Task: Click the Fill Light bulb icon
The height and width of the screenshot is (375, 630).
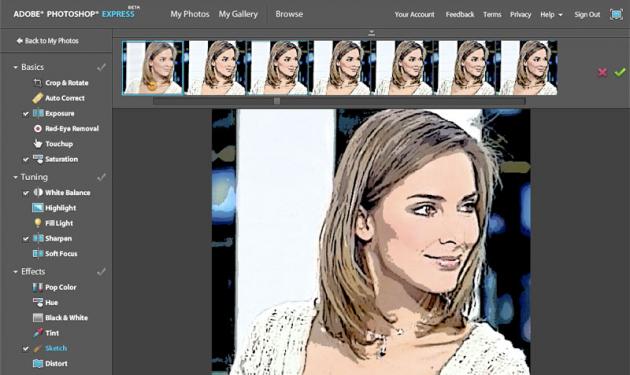Action: pos(38,223)
